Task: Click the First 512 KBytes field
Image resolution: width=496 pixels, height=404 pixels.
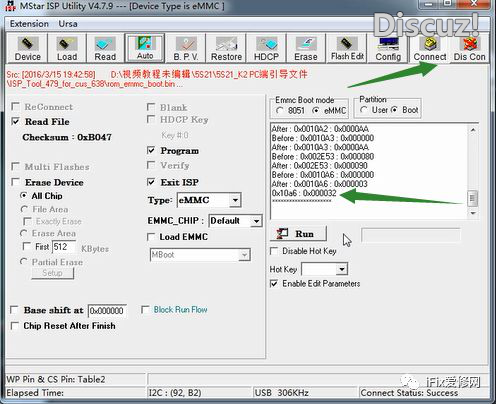Action: point(64,247)
